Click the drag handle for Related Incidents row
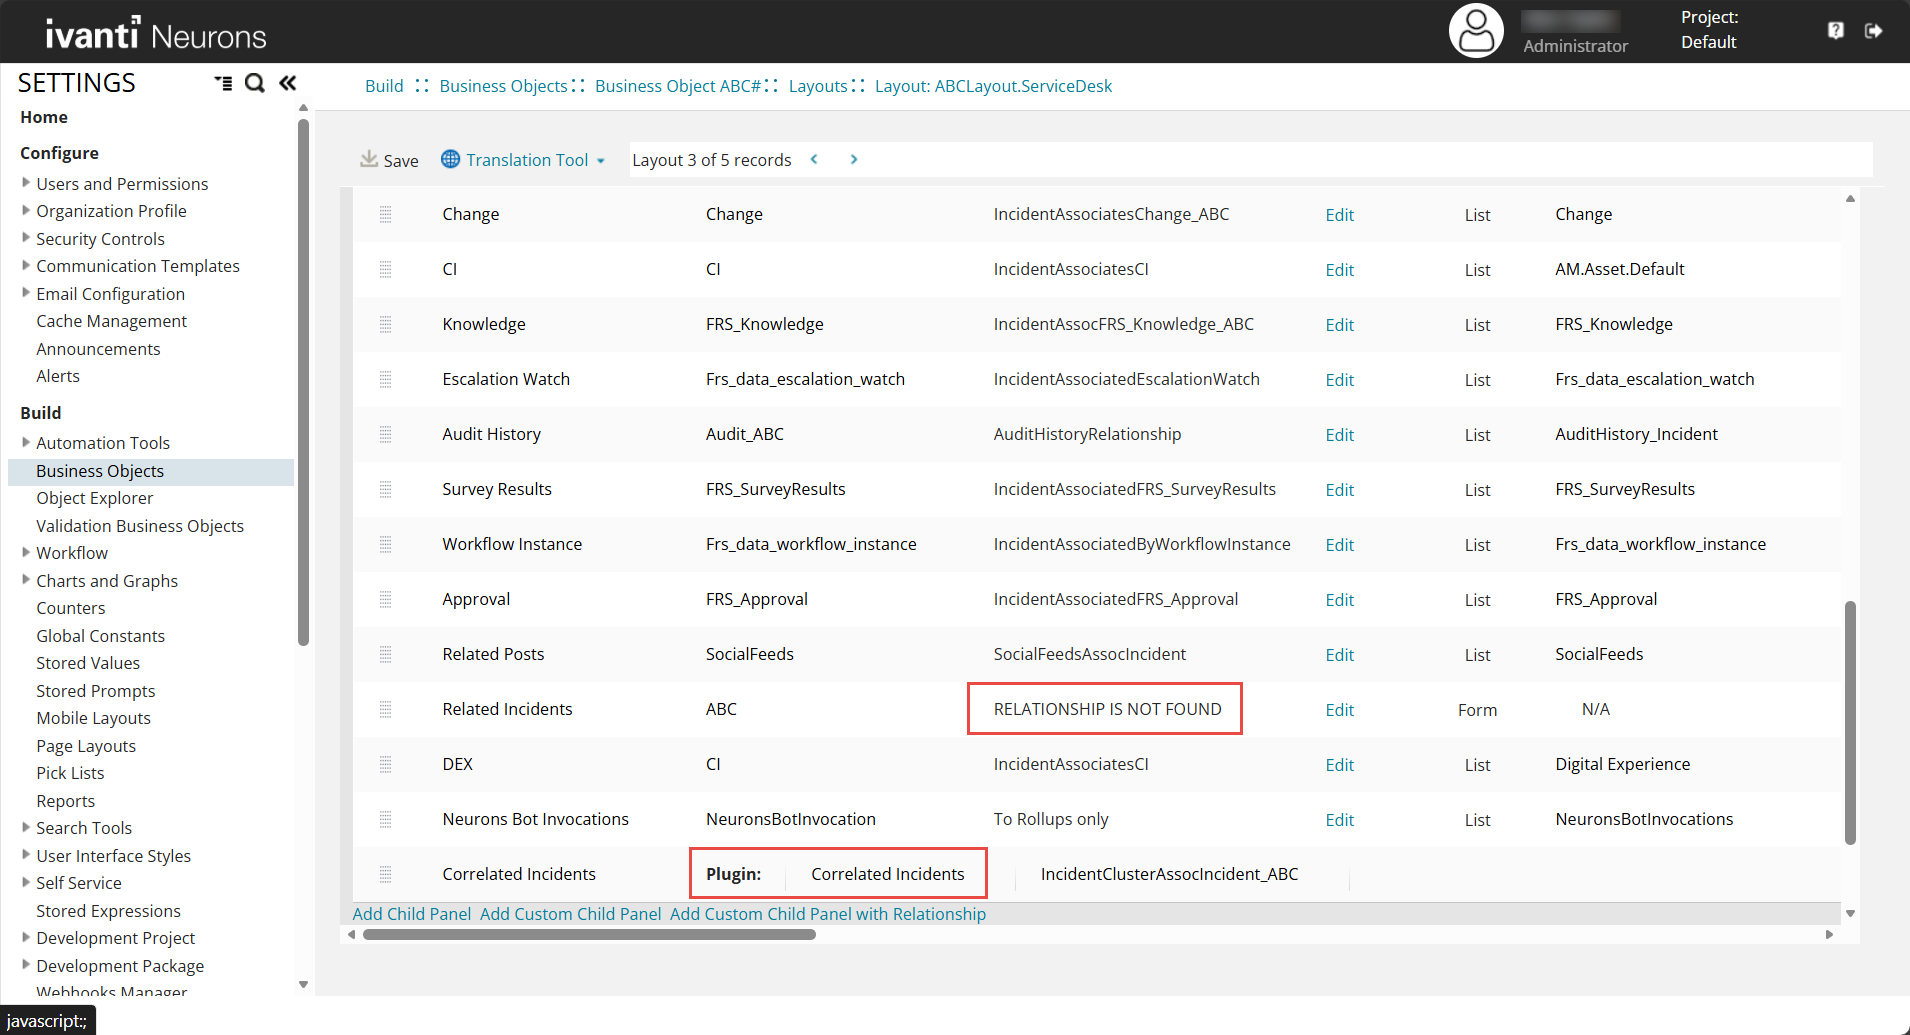Image resolution: width=1910 pixels, height=1035 pixels. pyautogui.click(x=385, y=709)
